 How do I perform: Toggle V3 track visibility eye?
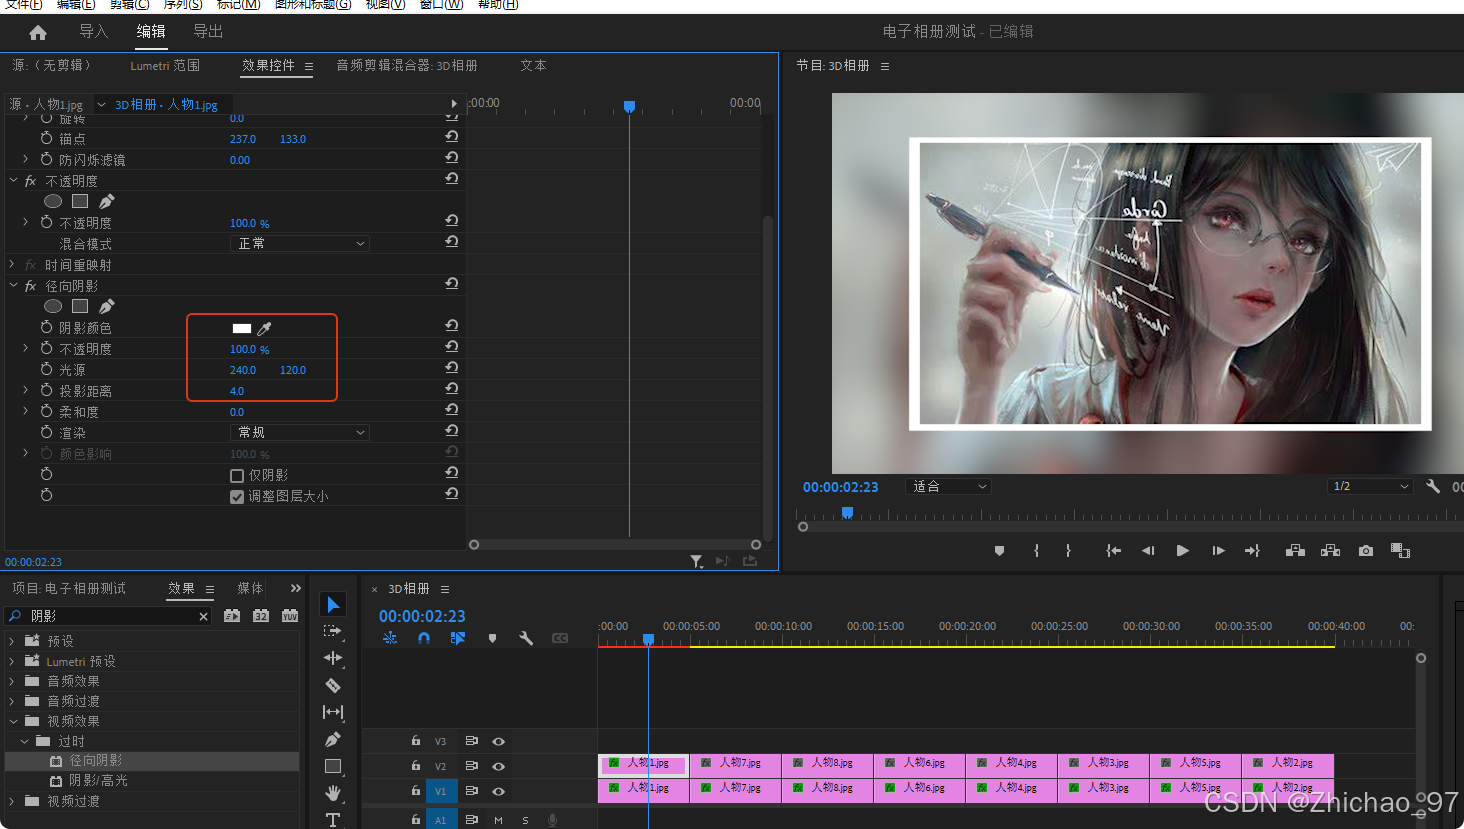pos(498,742)
